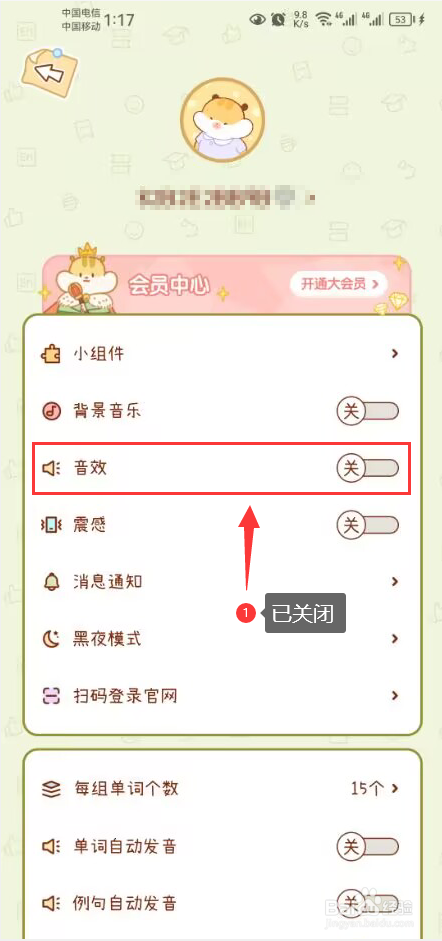Tap the 震感 vibration phone icon
Image resolution: width=442 pixels, height=941 pixels.
coord(51,525)
